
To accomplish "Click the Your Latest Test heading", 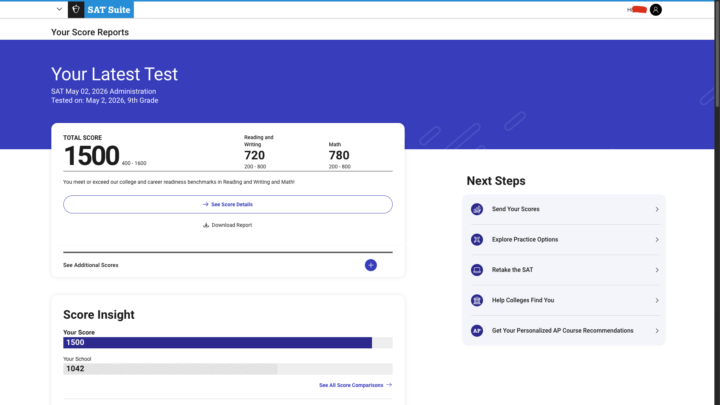I will [114, 74].
